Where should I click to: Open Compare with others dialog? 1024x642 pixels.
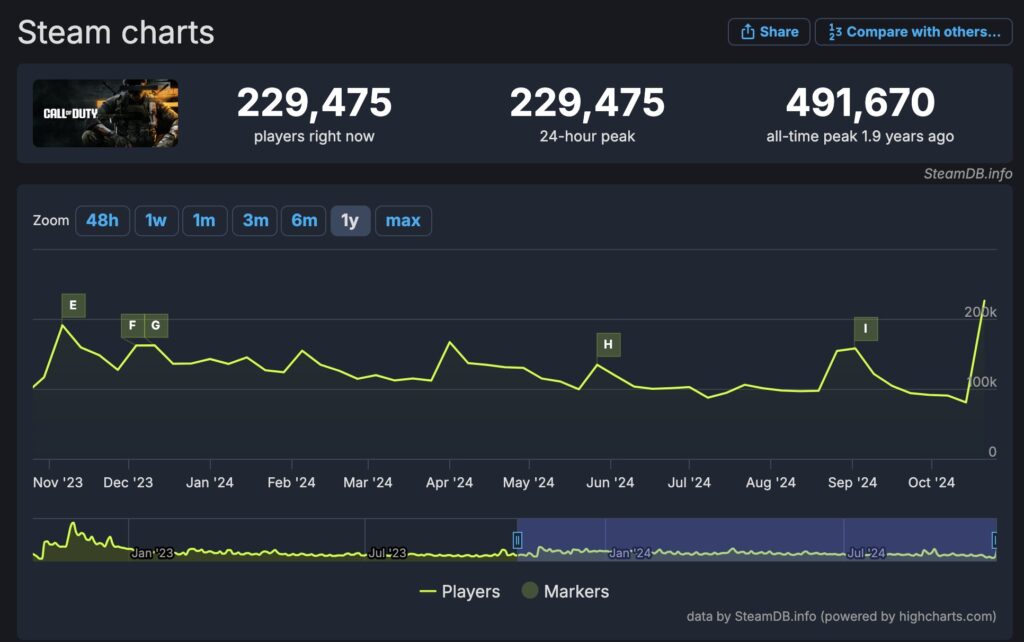pyautogui.click(x=913, y=32)
